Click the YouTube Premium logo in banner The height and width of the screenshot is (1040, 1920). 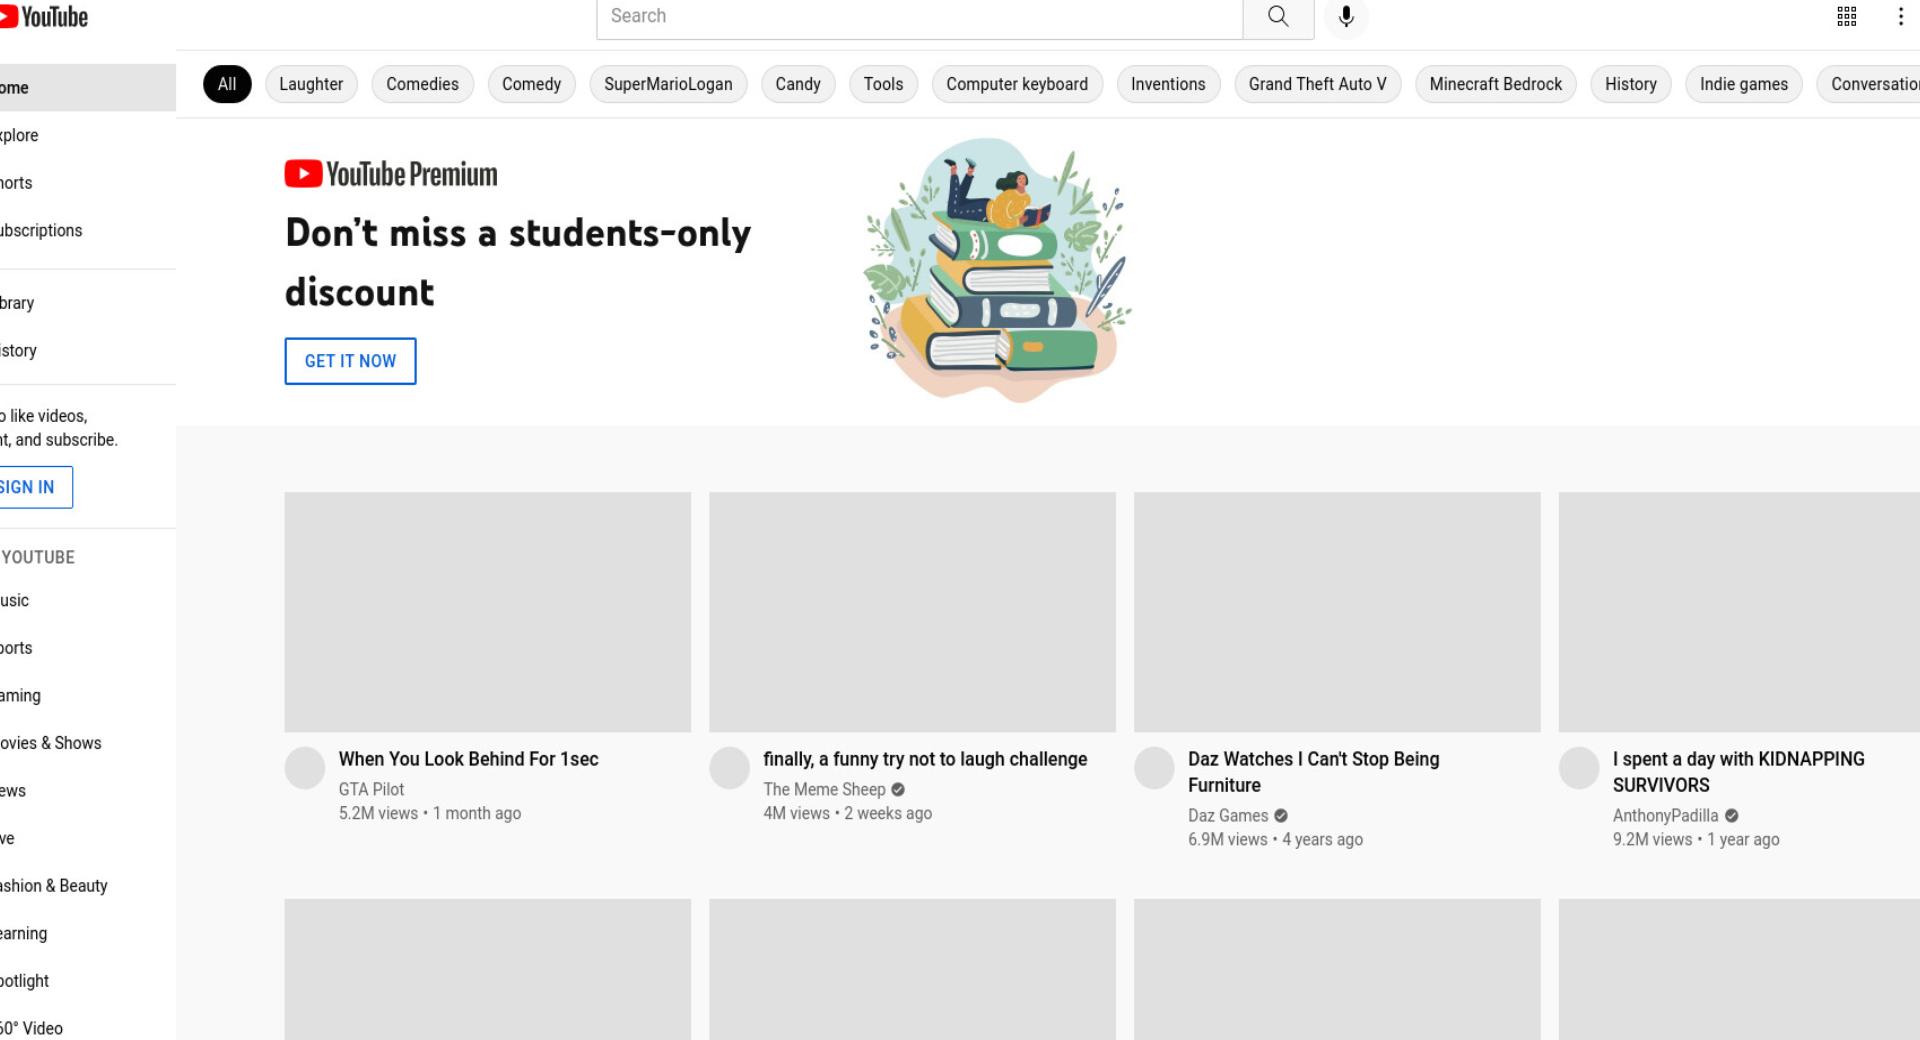391,174
